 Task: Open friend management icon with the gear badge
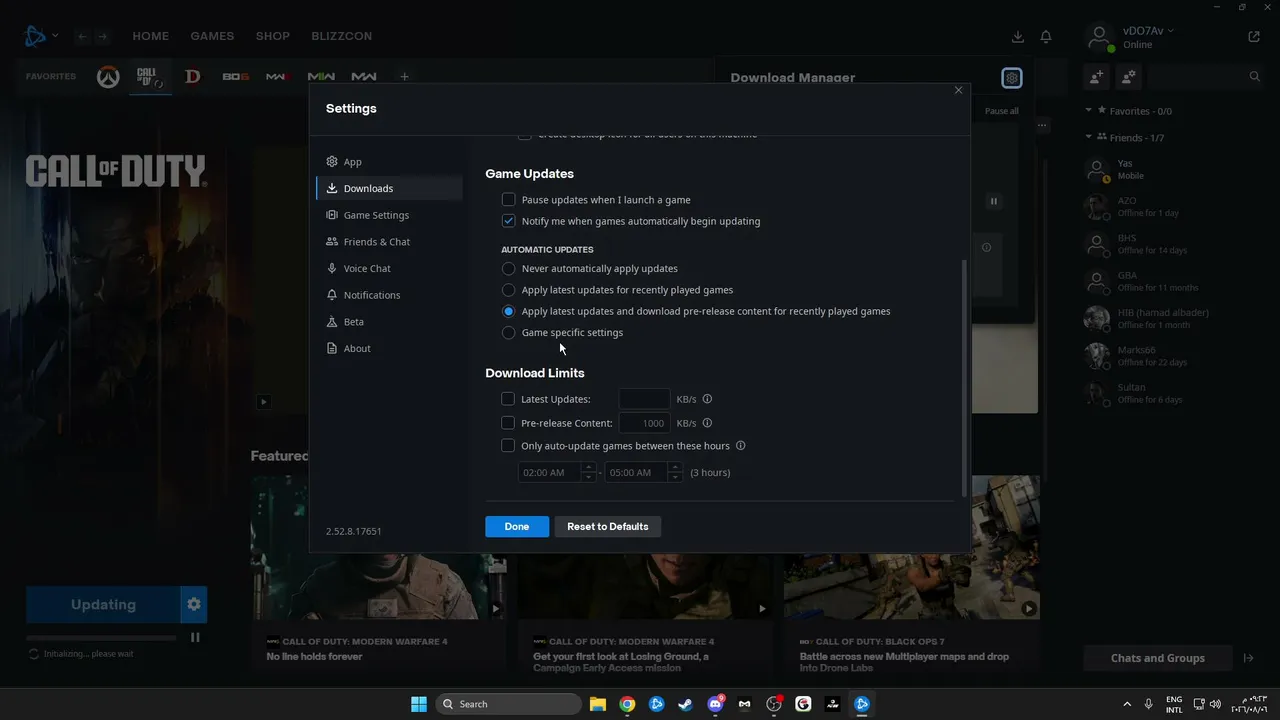click(x=1128, y=76)
